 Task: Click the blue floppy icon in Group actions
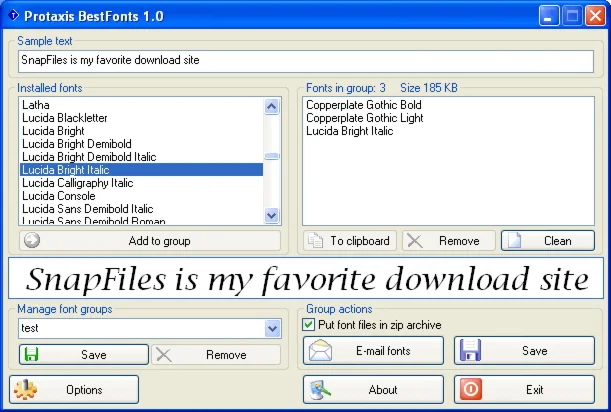[x=470, y=350]
